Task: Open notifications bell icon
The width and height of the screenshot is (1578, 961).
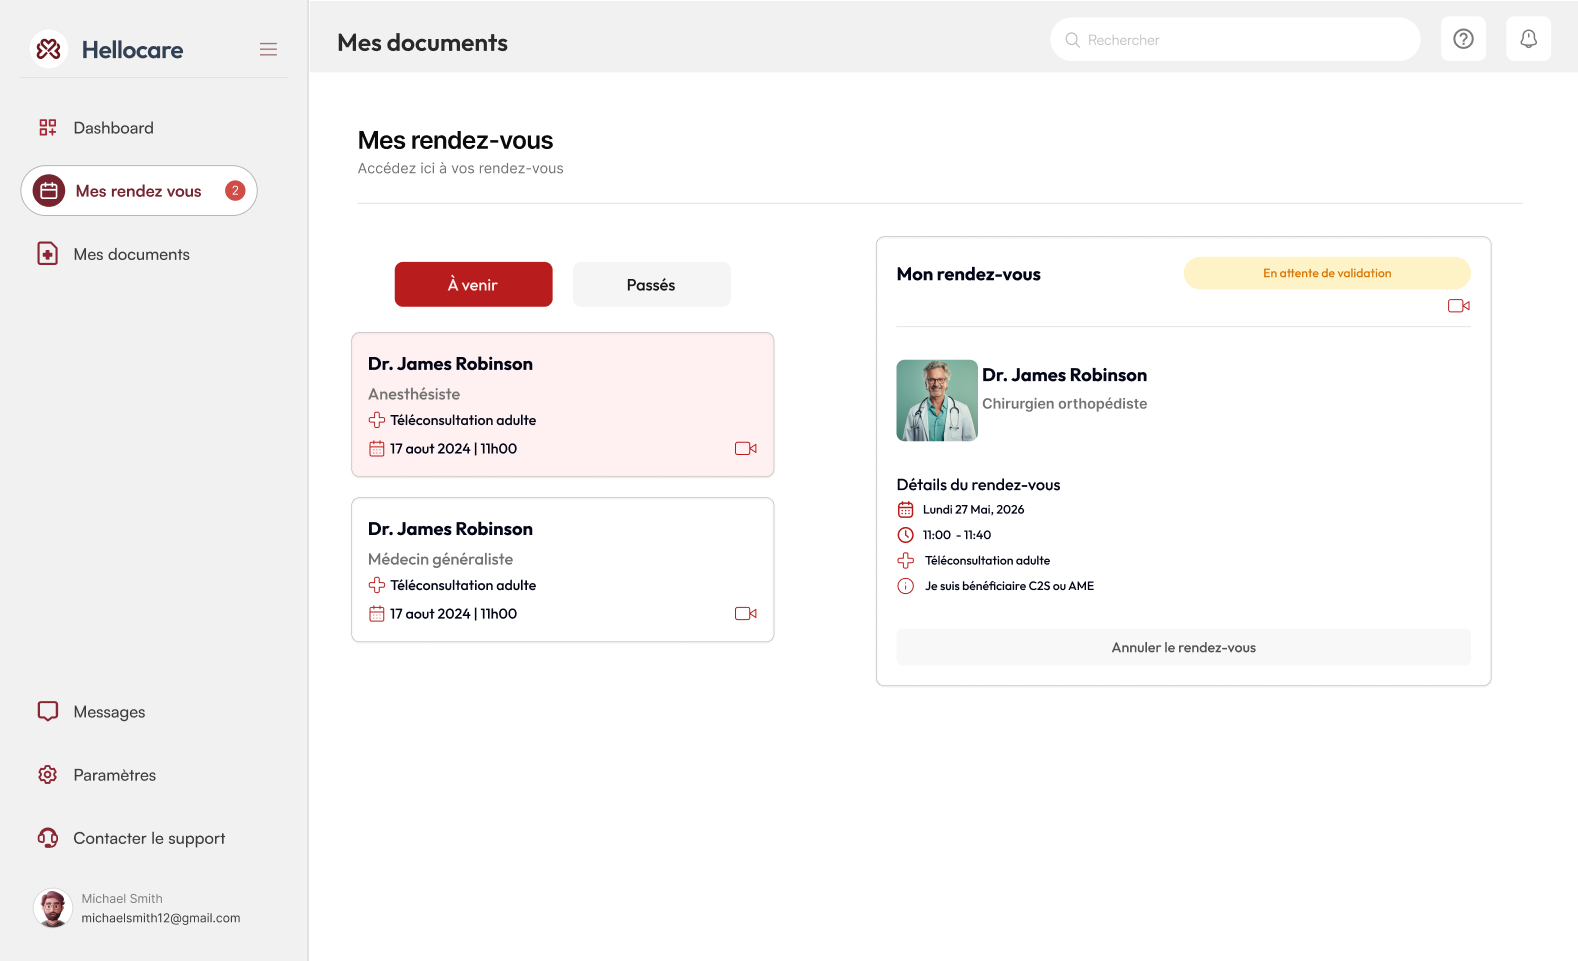Action: pos(1528,39)
